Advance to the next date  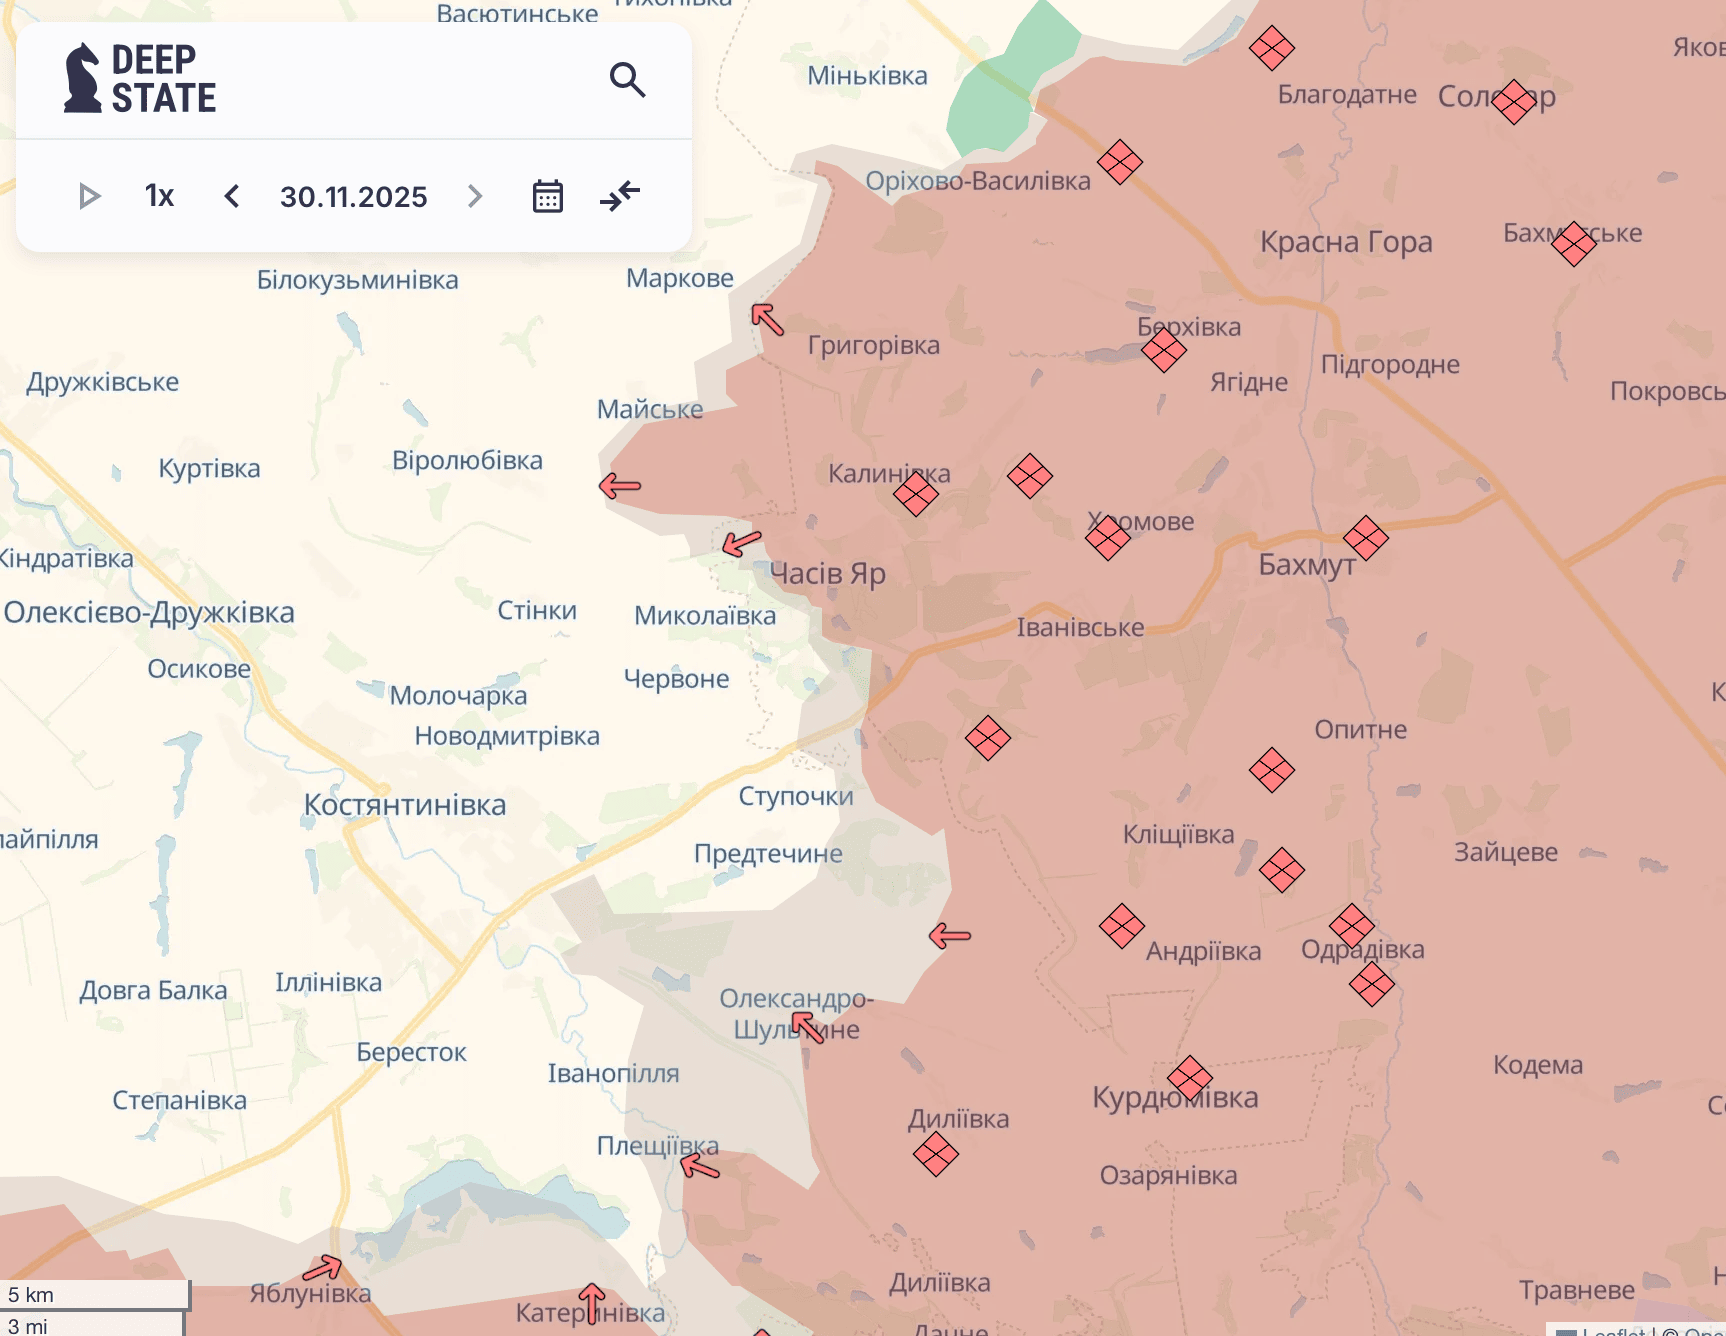(x=475, y=196)
